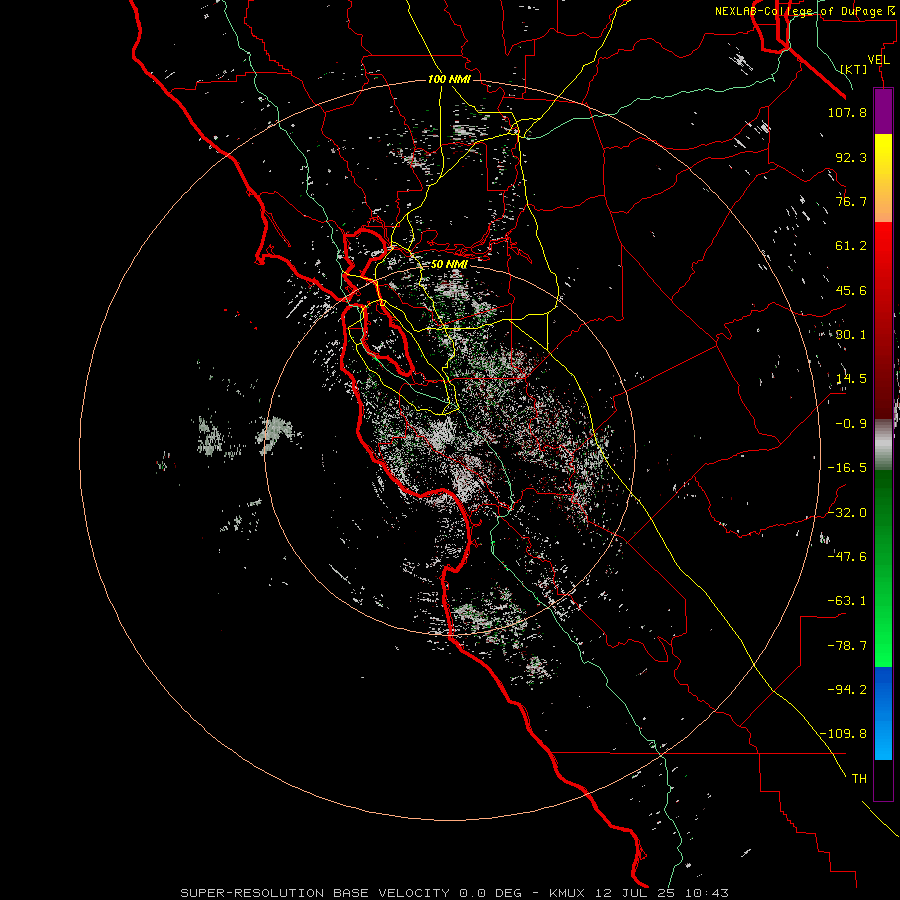Select the 92.3 velocity scale value

pos(851,157)
